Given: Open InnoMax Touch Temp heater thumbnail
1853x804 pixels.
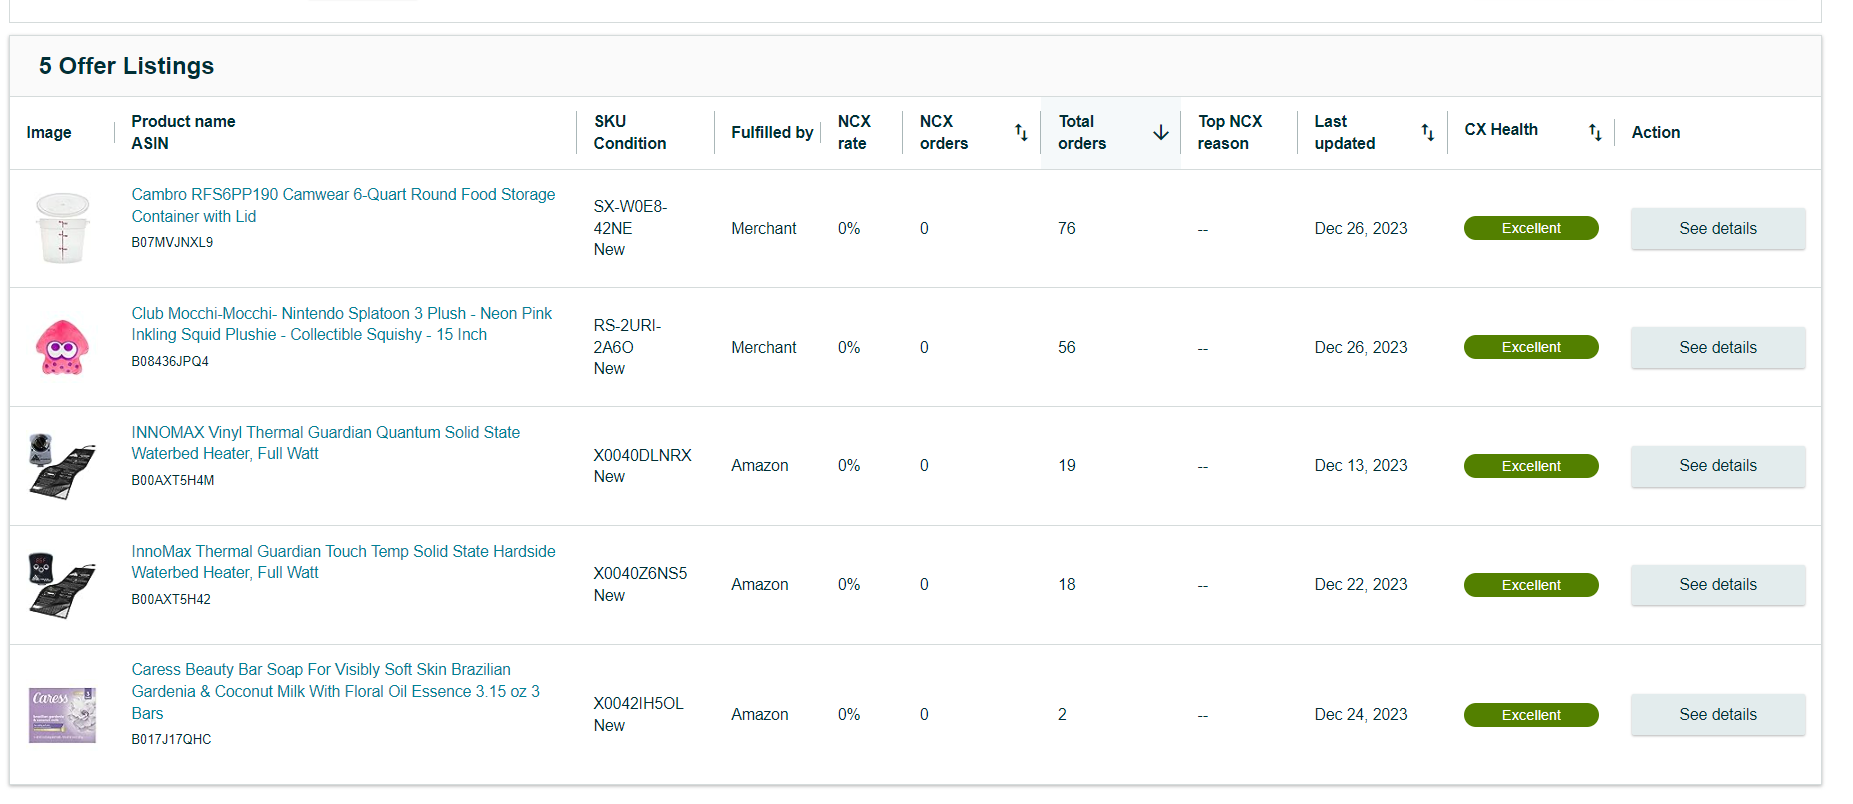Looking at the screenshot, I should pos(63,585).
